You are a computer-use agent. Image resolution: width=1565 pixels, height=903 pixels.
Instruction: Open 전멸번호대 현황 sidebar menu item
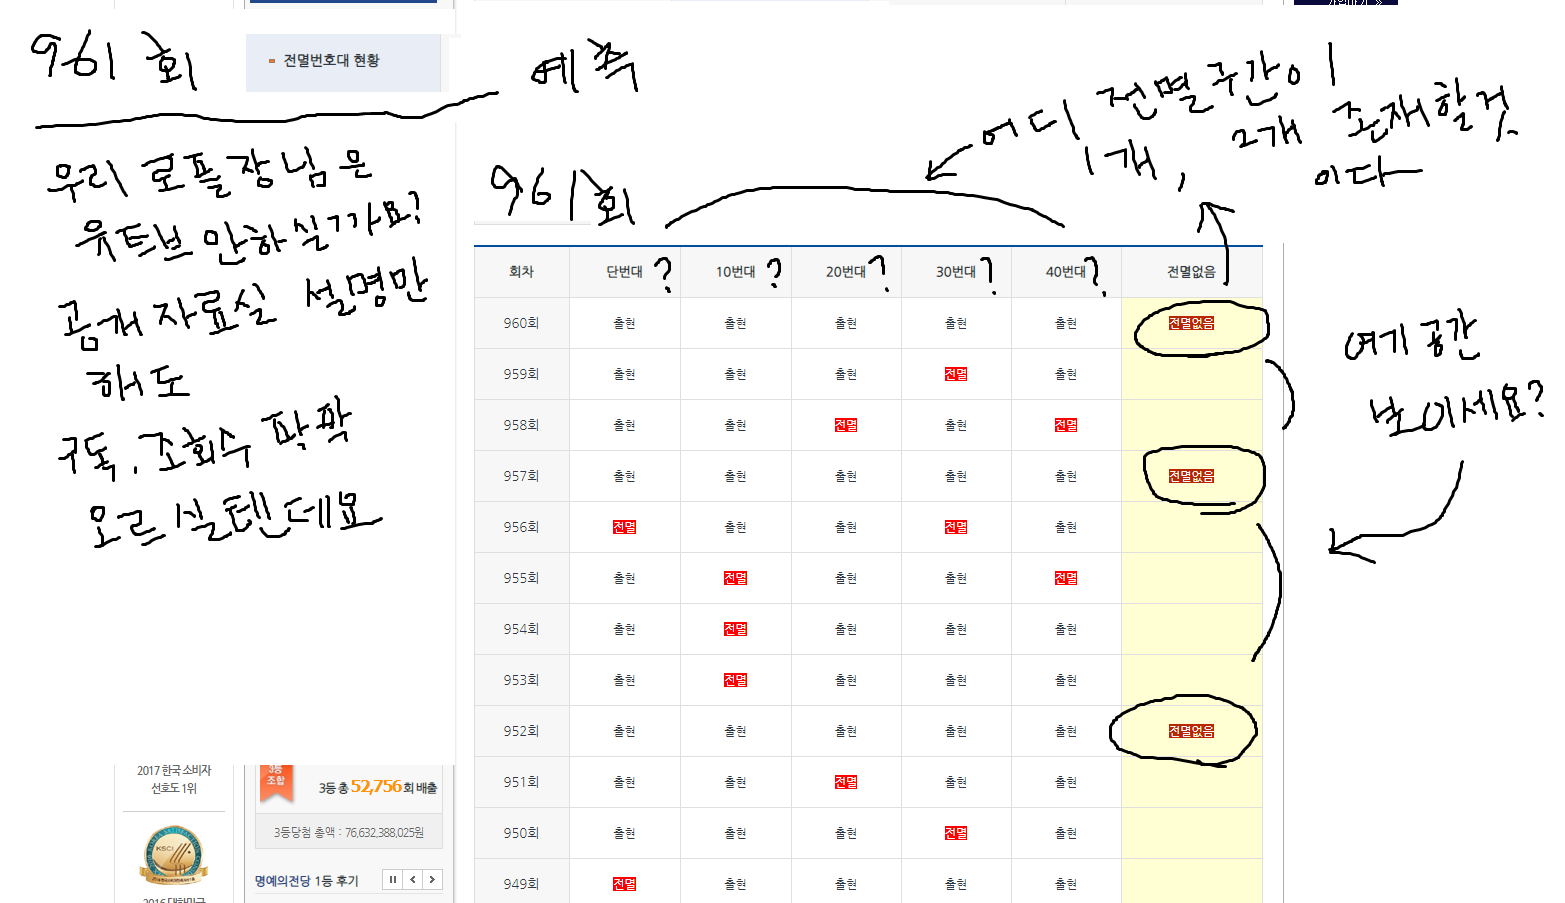tap(331, 61)
